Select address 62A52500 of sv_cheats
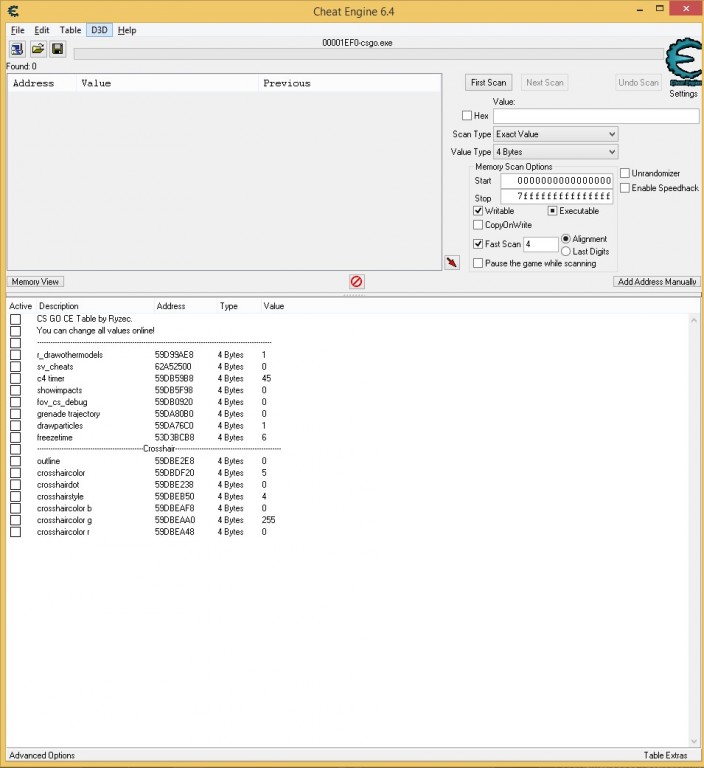This screenshot has height=768, width=704. (173, 366)
